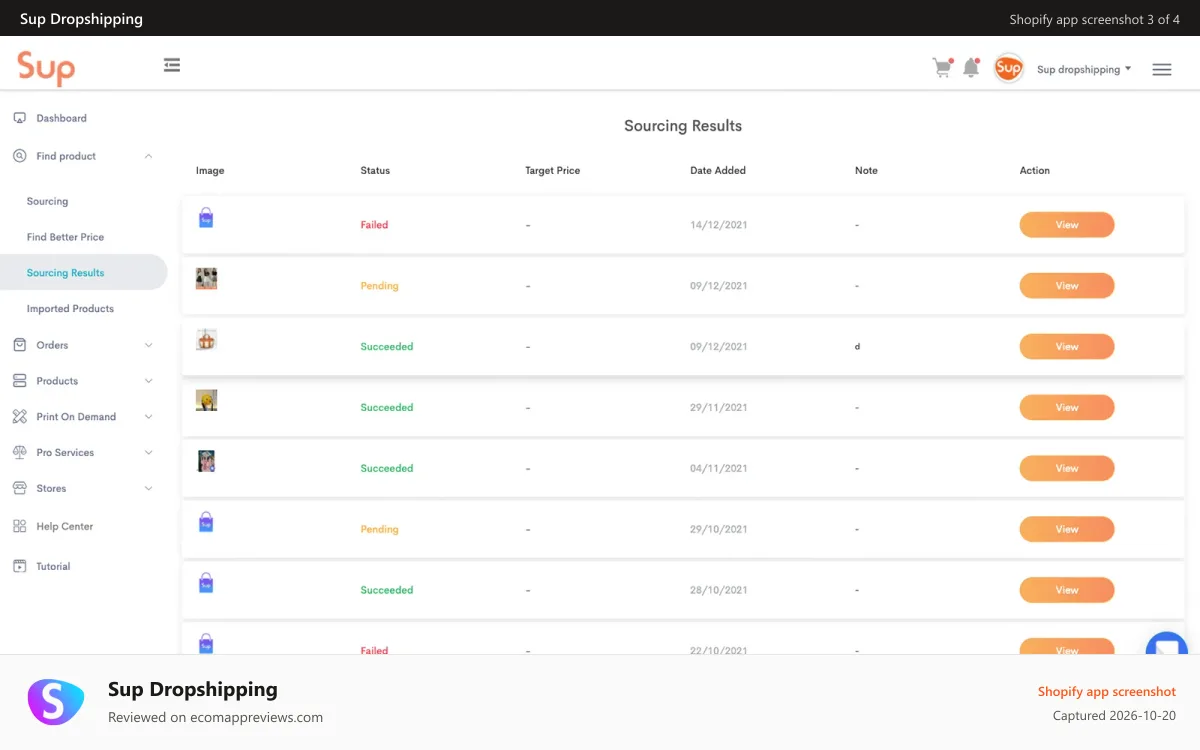The image size is (1200, 750).
Task: Click product thumbnail in 28/10/2021 row
Action: pos(206,583)
